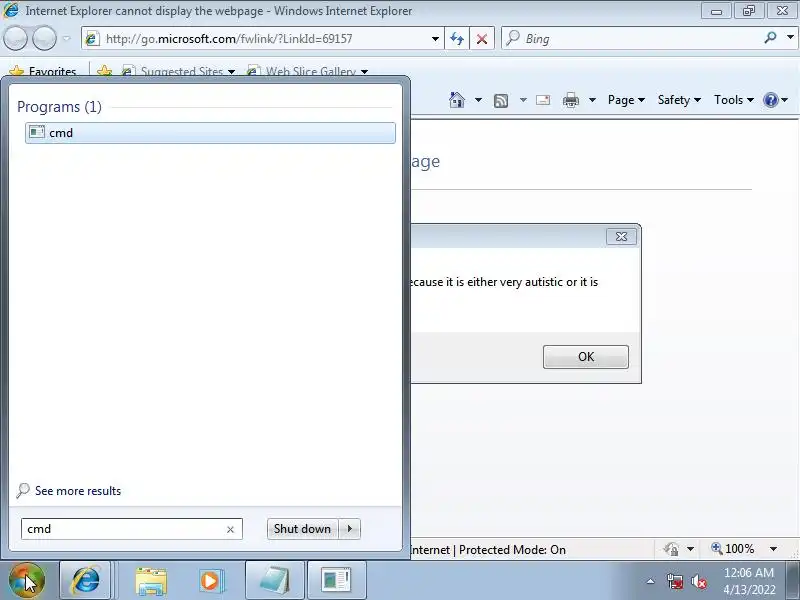Click the Refresh page button

pyautogui.click(x=457, y=39)
